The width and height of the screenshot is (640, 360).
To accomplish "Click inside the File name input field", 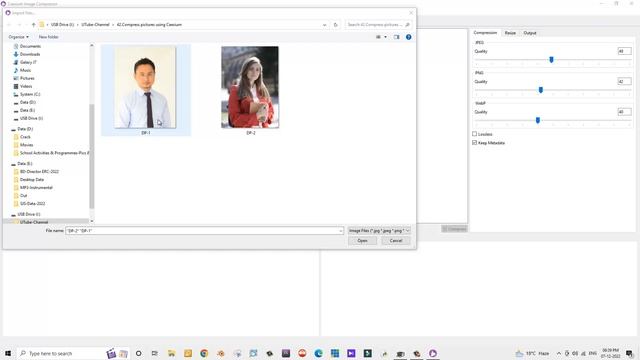I will [x=202, y=231].
